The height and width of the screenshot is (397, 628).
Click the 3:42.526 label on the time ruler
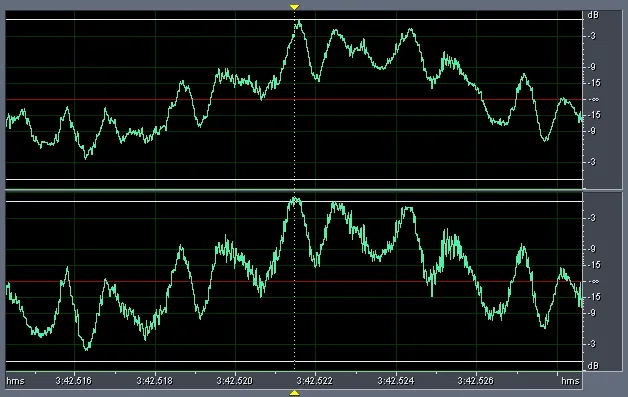coord(476,381)
